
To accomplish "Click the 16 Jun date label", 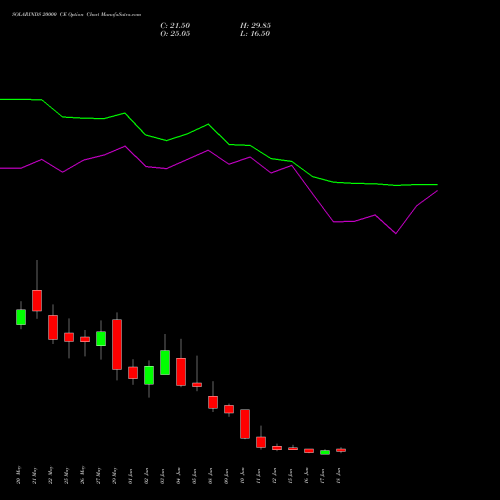I will pyautogui.click(x=307, y=476).
